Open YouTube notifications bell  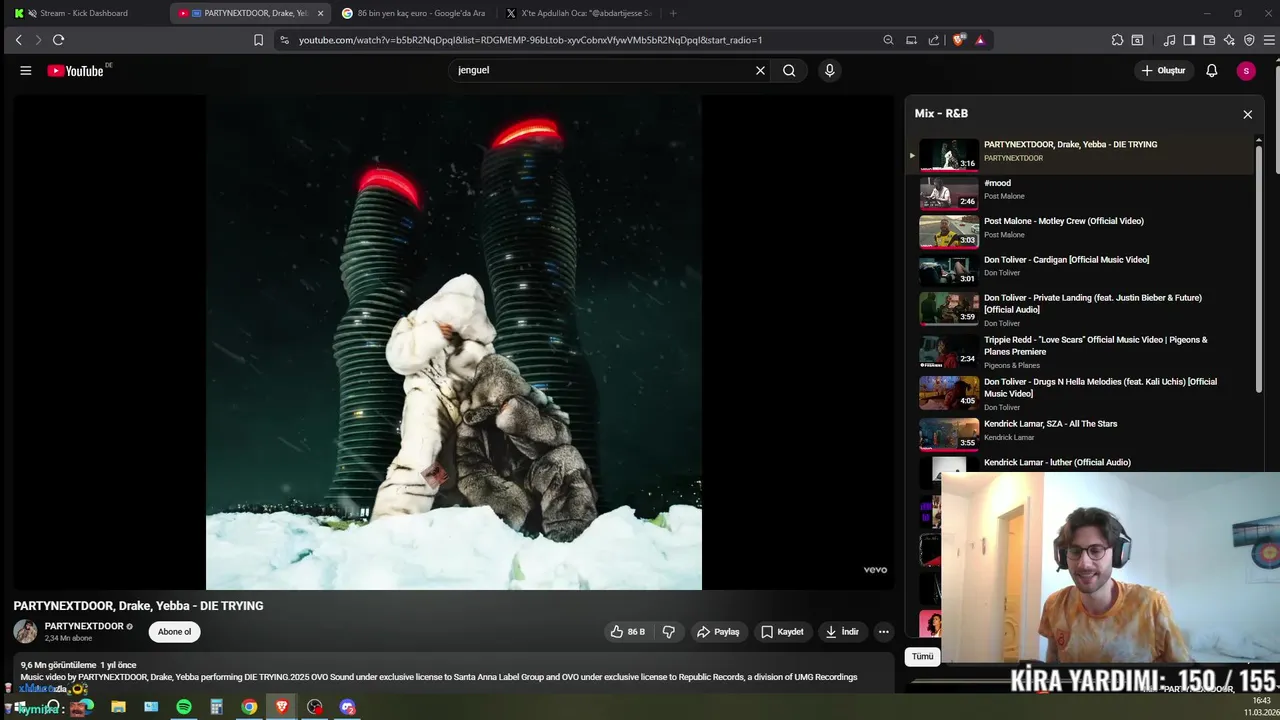click(x=1211, y=71)
